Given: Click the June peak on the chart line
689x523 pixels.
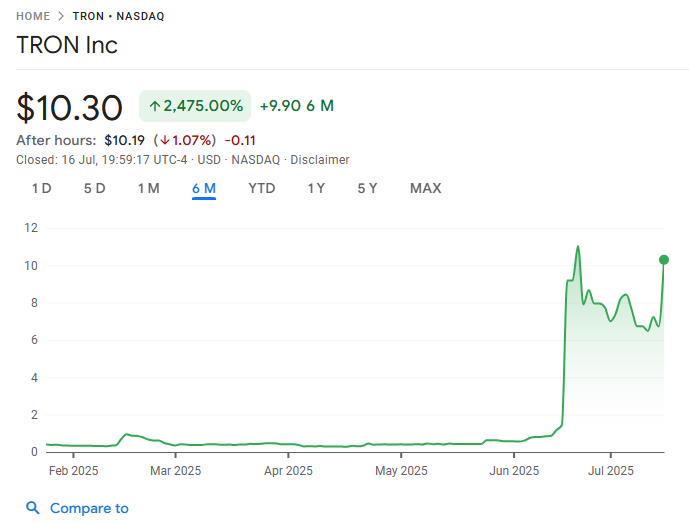Looking at the screenshot, I should pyautogui.click(x=578, y=247).
